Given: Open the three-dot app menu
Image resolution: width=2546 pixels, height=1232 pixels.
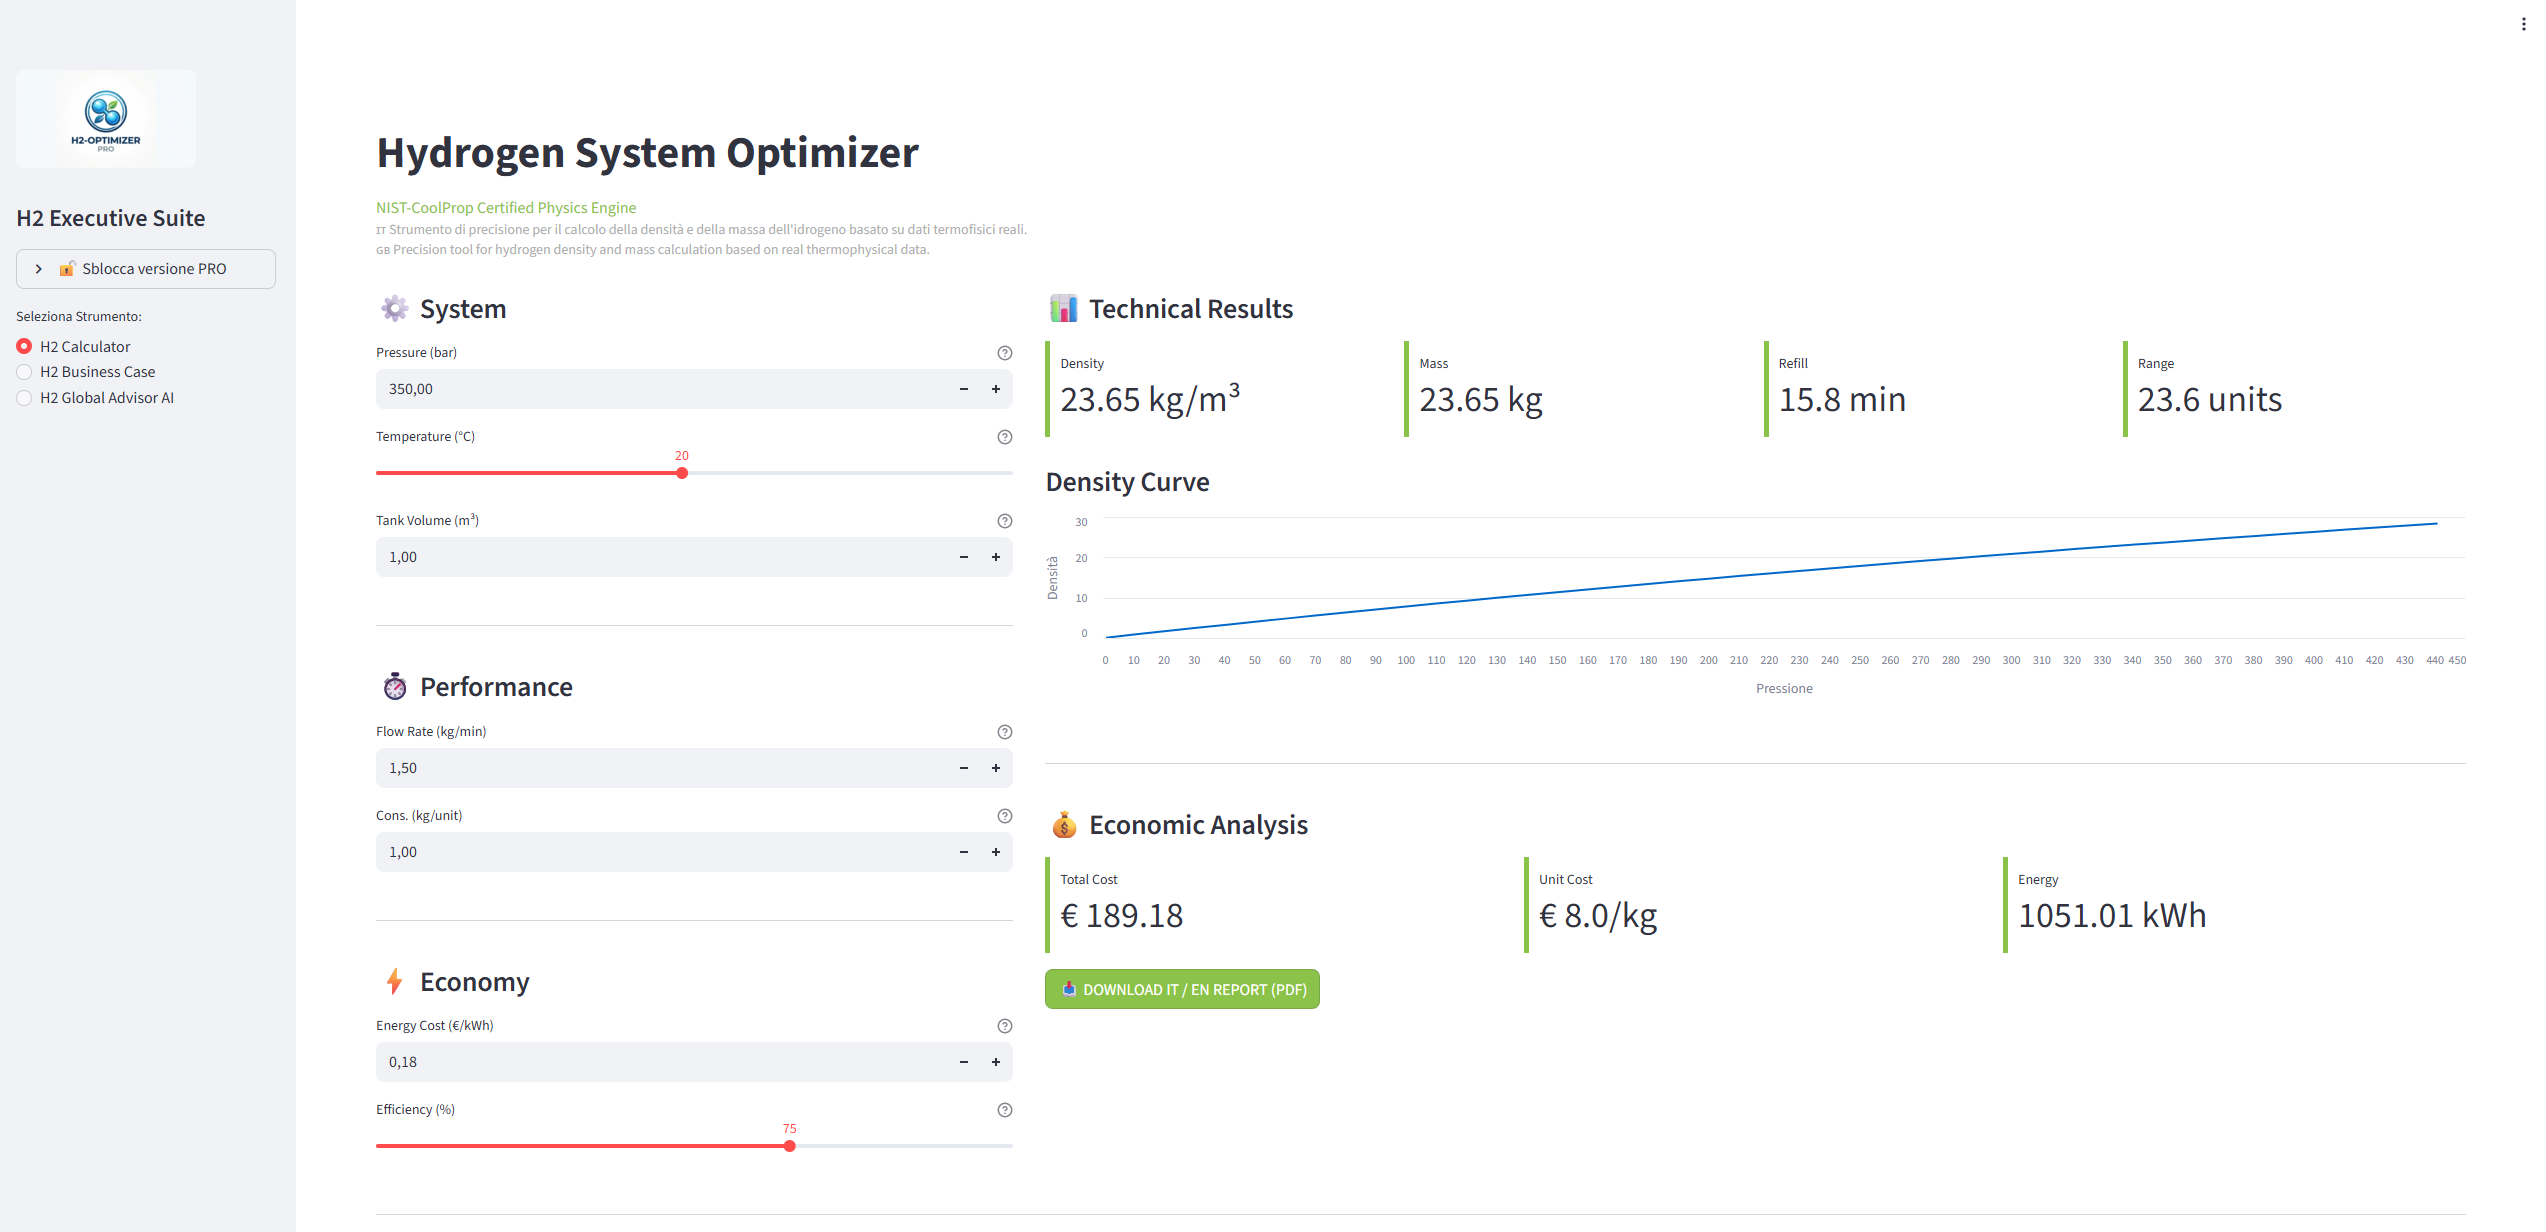Looking at the screenshot, I should pyautogui.click(x=2523, y=24).
